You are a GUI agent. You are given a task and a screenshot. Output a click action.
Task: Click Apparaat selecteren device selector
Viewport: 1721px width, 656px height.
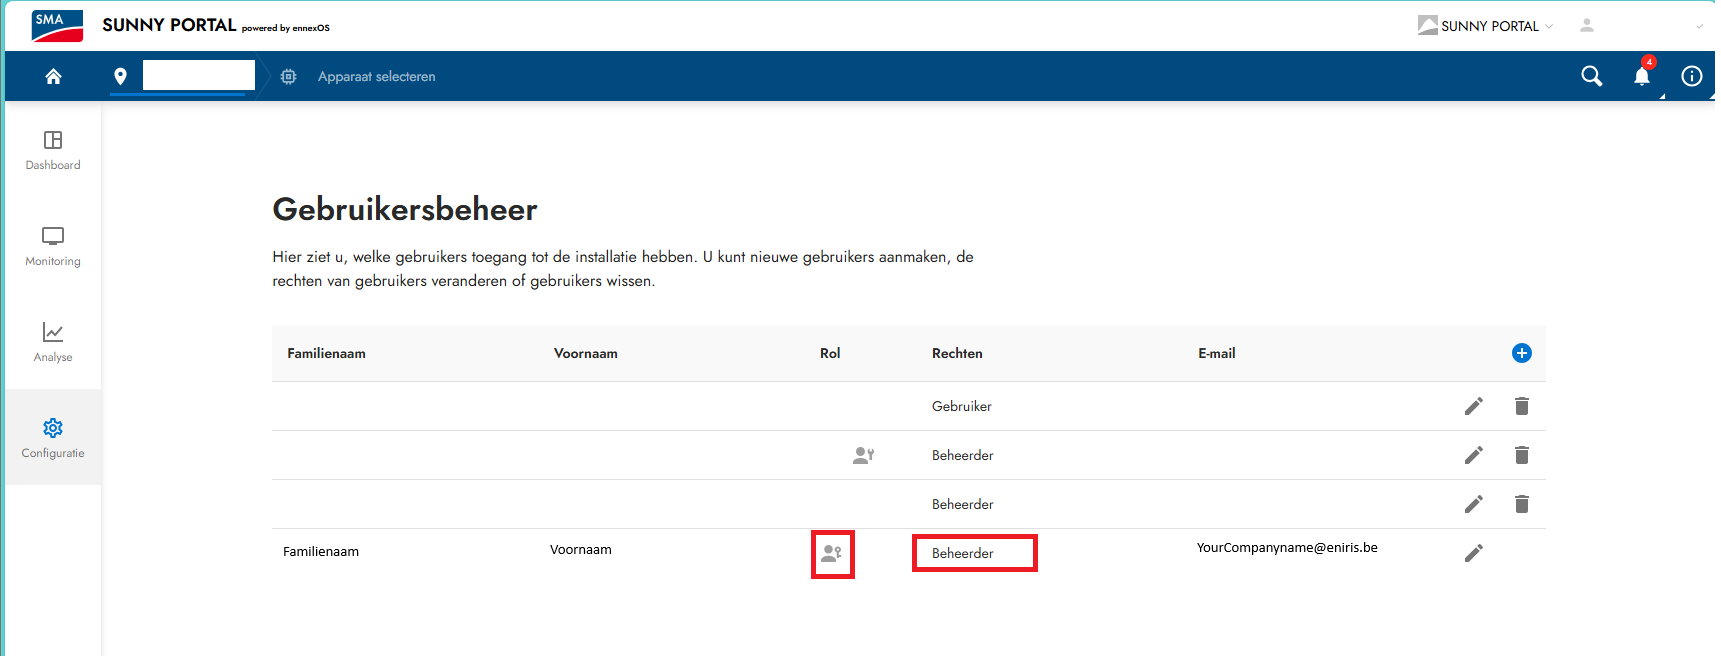pyautogui.click(x=376, y=77)
